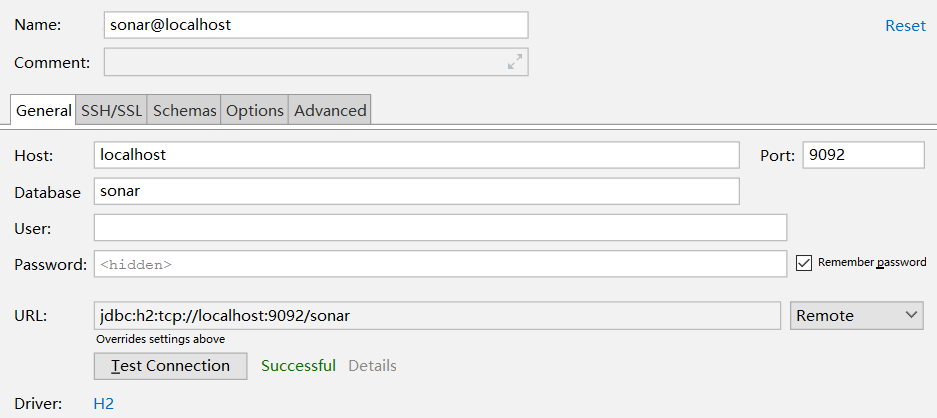Toggle the Remember password checkbox

[804, 263]
